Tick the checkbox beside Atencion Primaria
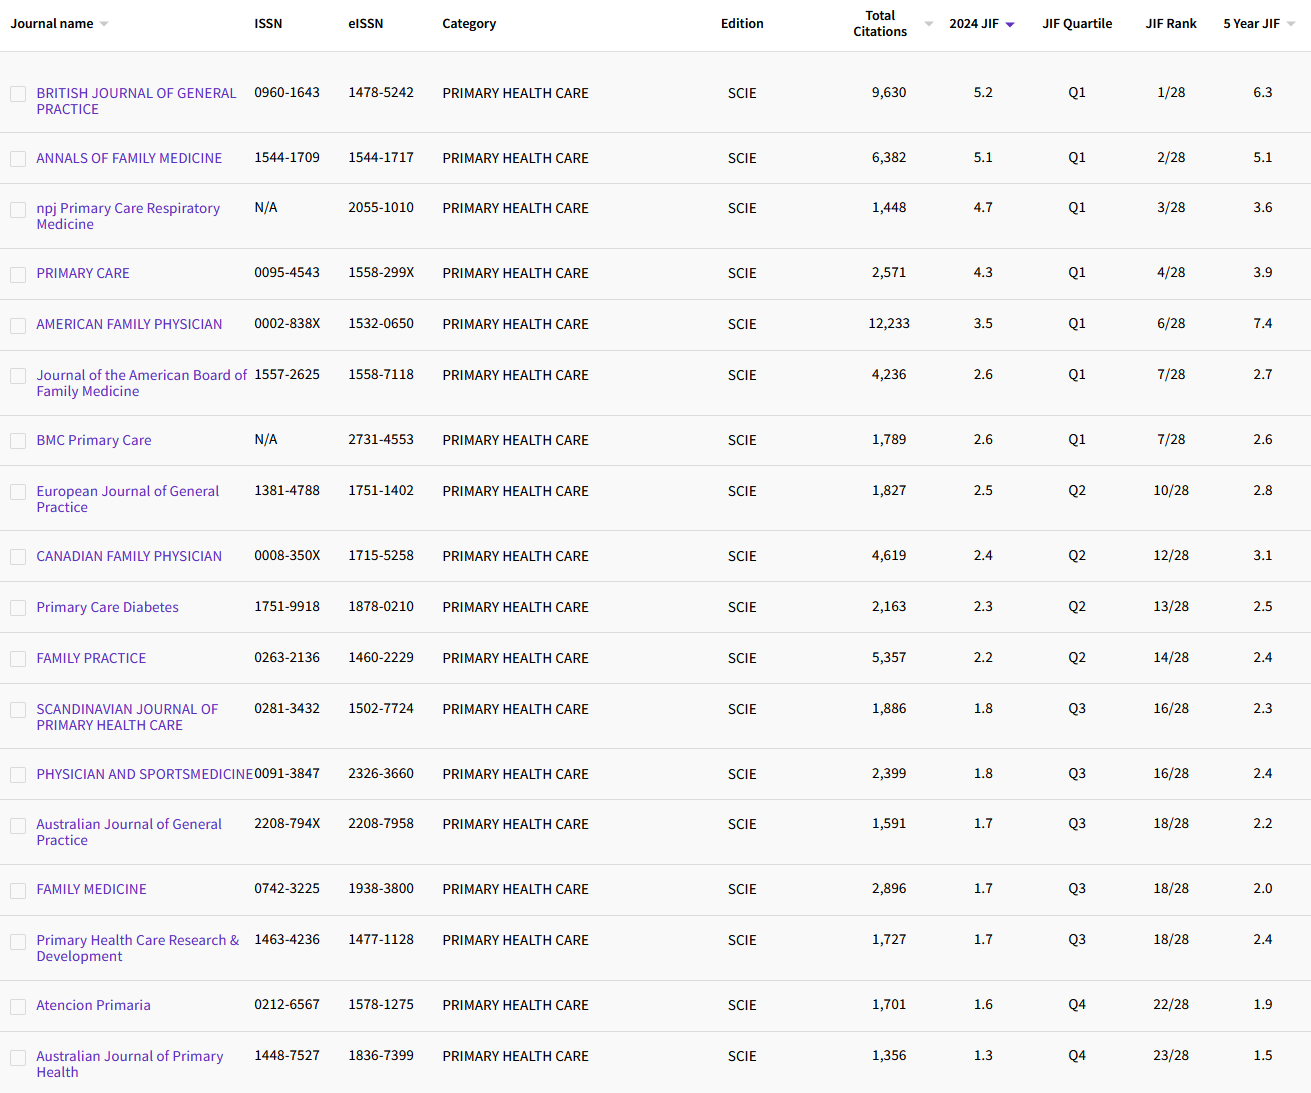Image resolution: width=1311 pixels, height=1093 pixels. [18, 1006]
